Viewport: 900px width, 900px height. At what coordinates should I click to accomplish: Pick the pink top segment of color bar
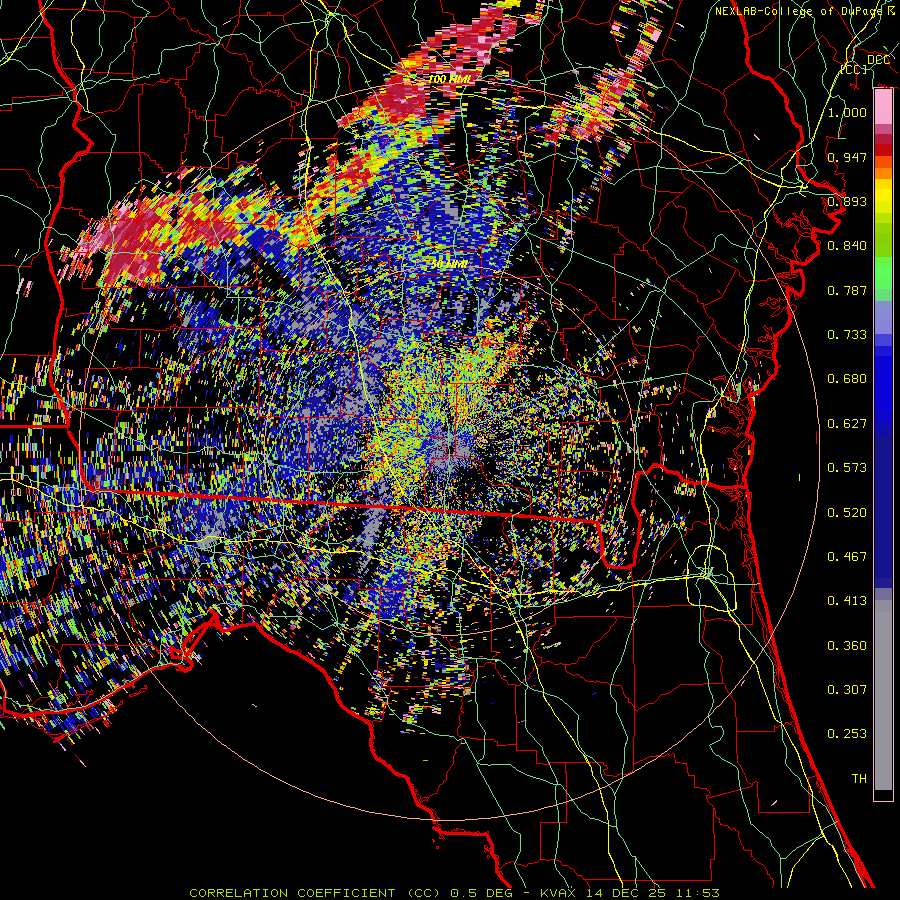(x=883, y=106)
